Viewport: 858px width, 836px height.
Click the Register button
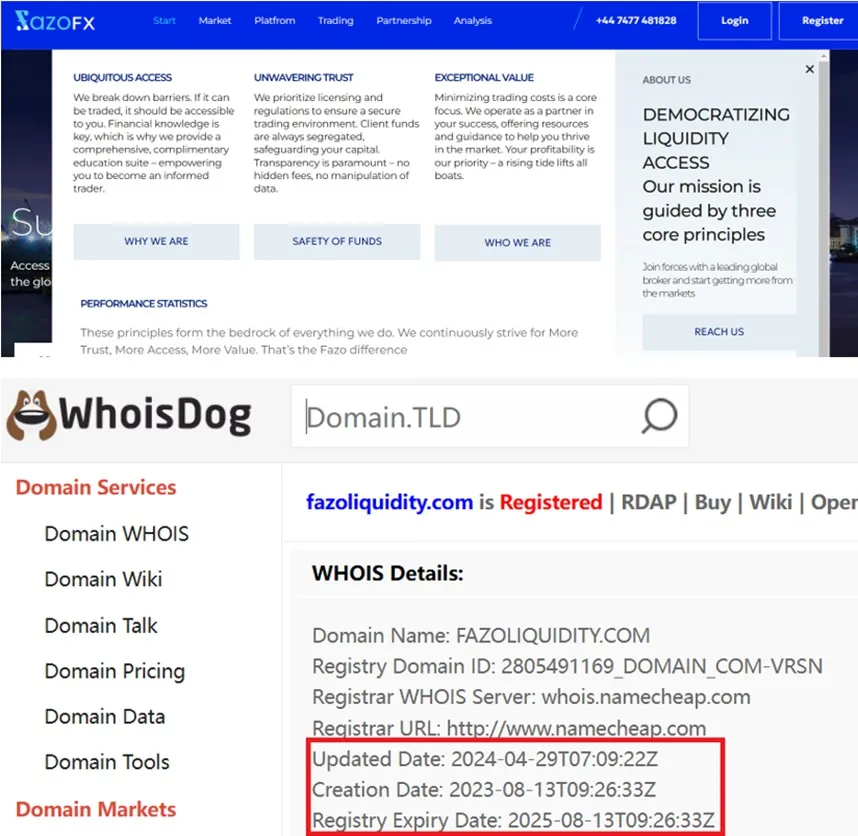click(x=821, y=21)
